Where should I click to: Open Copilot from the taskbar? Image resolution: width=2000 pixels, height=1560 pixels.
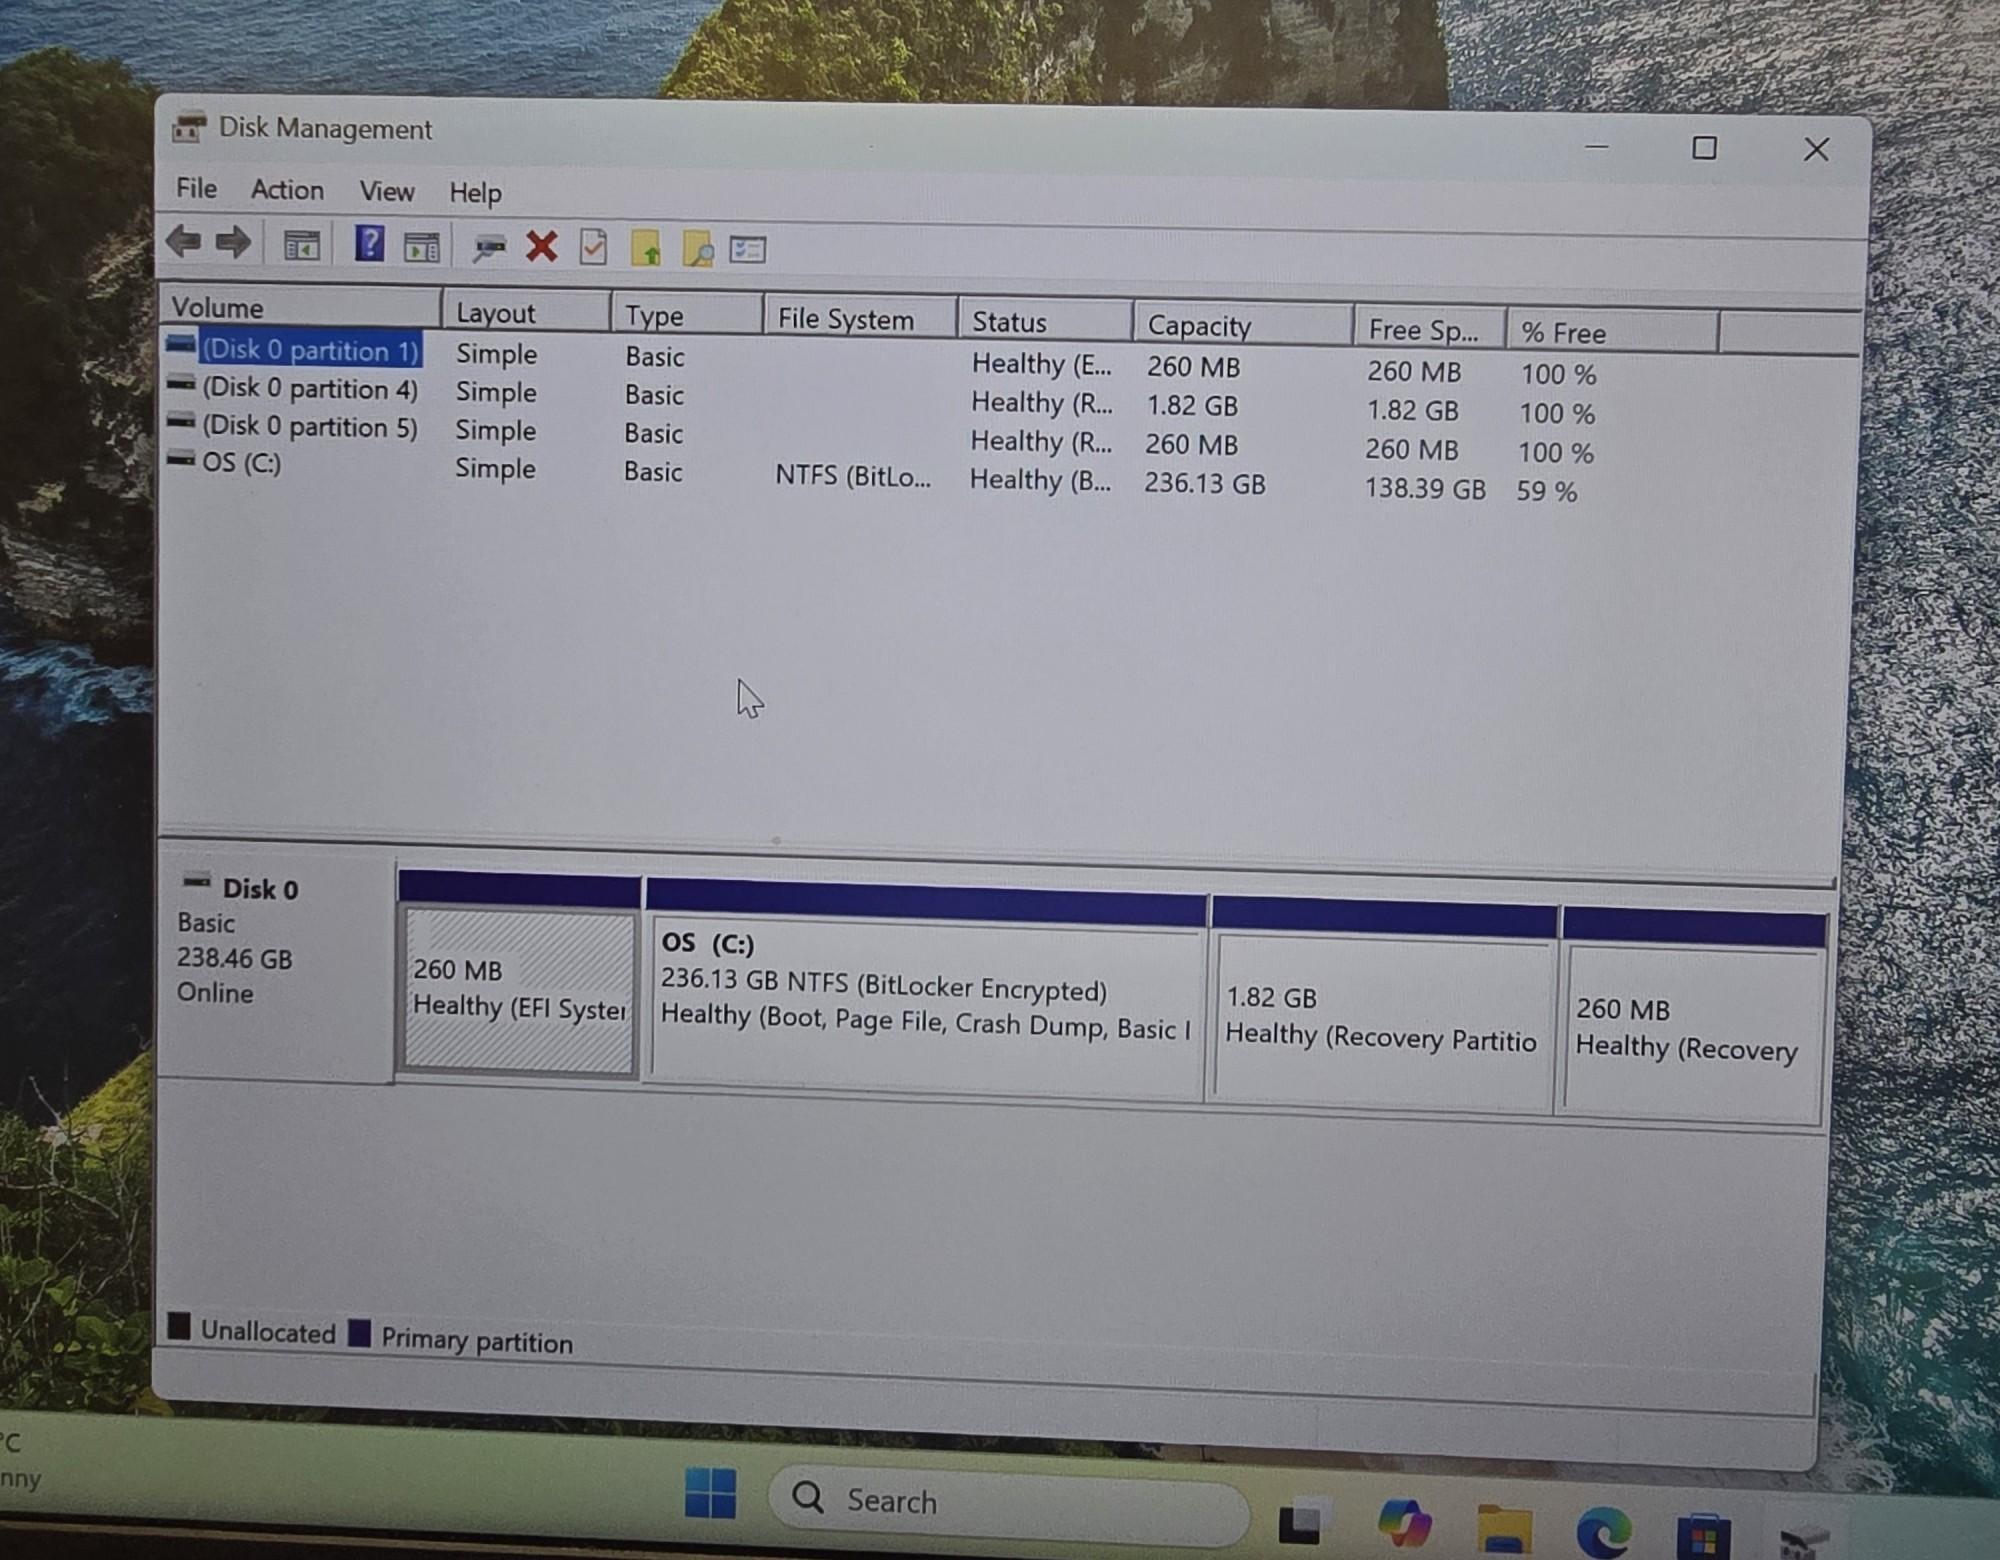[x=1404, y=1524]
